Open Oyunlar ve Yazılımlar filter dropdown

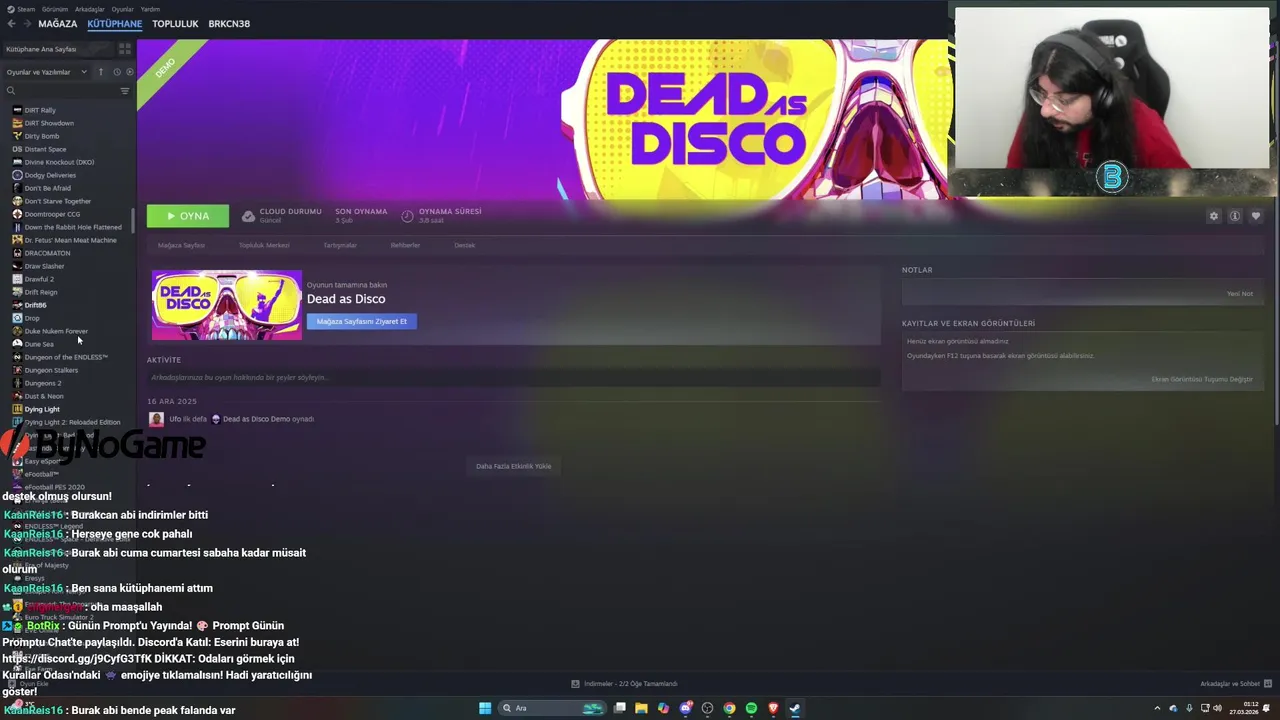coord(46,72)
